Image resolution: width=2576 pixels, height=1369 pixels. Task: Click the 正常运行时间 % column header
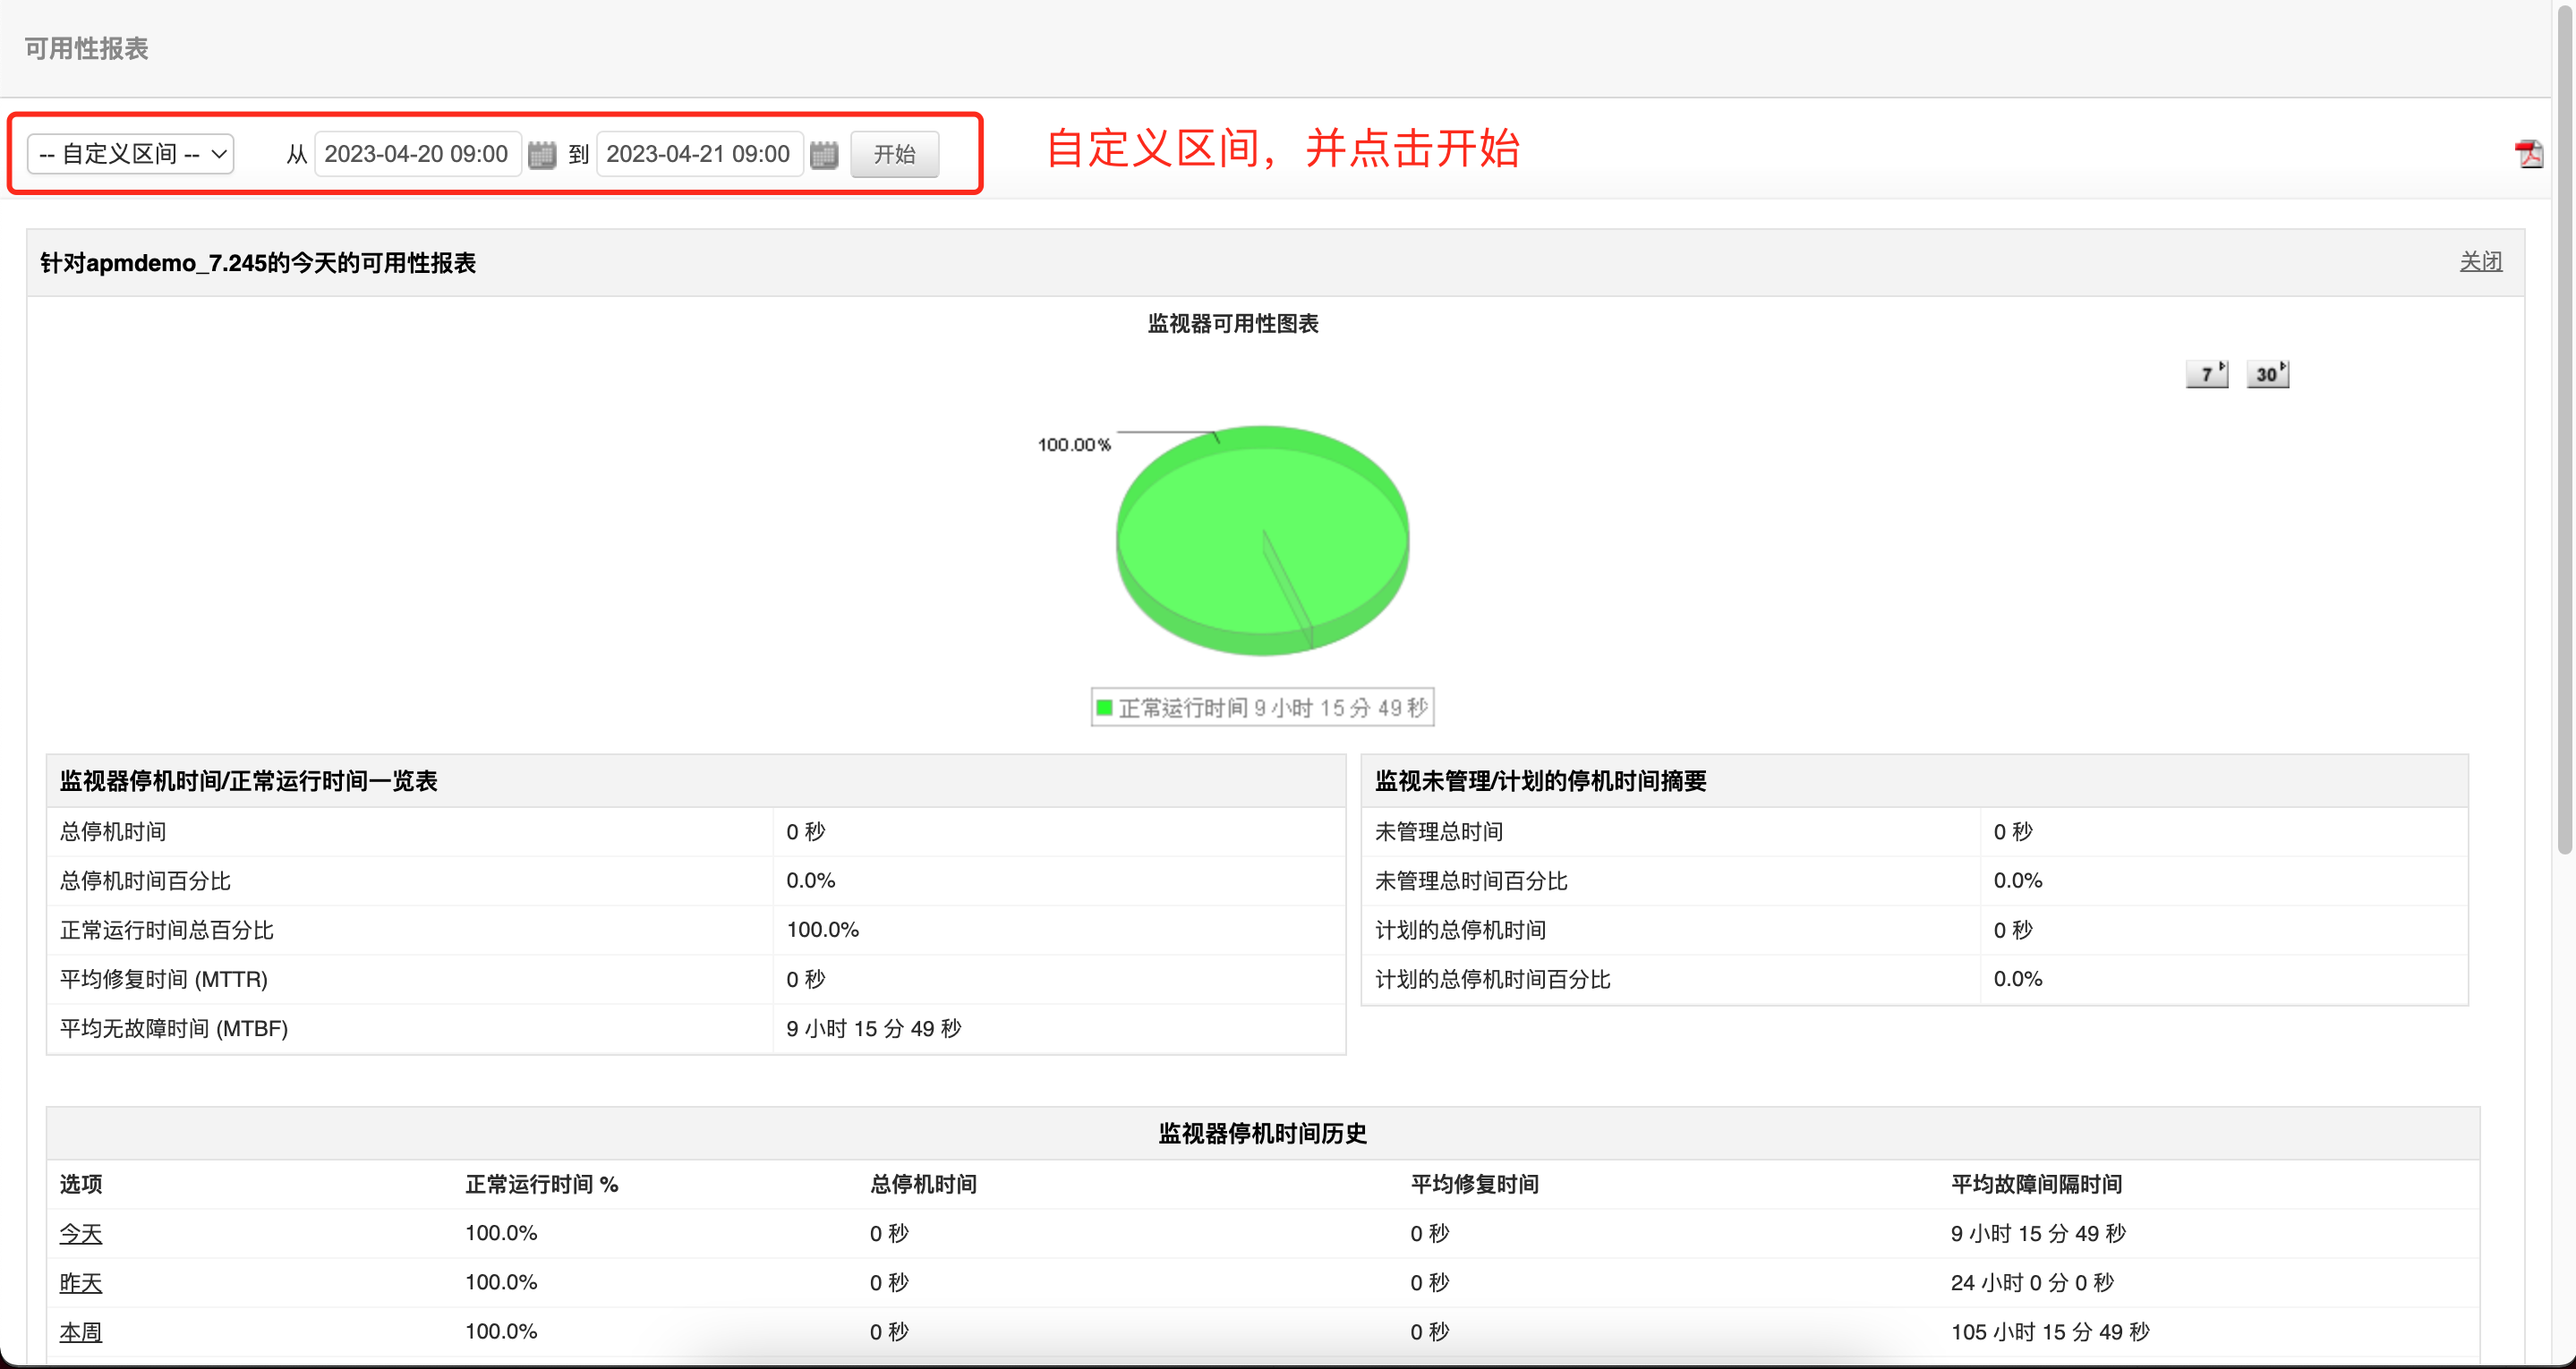click(x=541, y=1184)
